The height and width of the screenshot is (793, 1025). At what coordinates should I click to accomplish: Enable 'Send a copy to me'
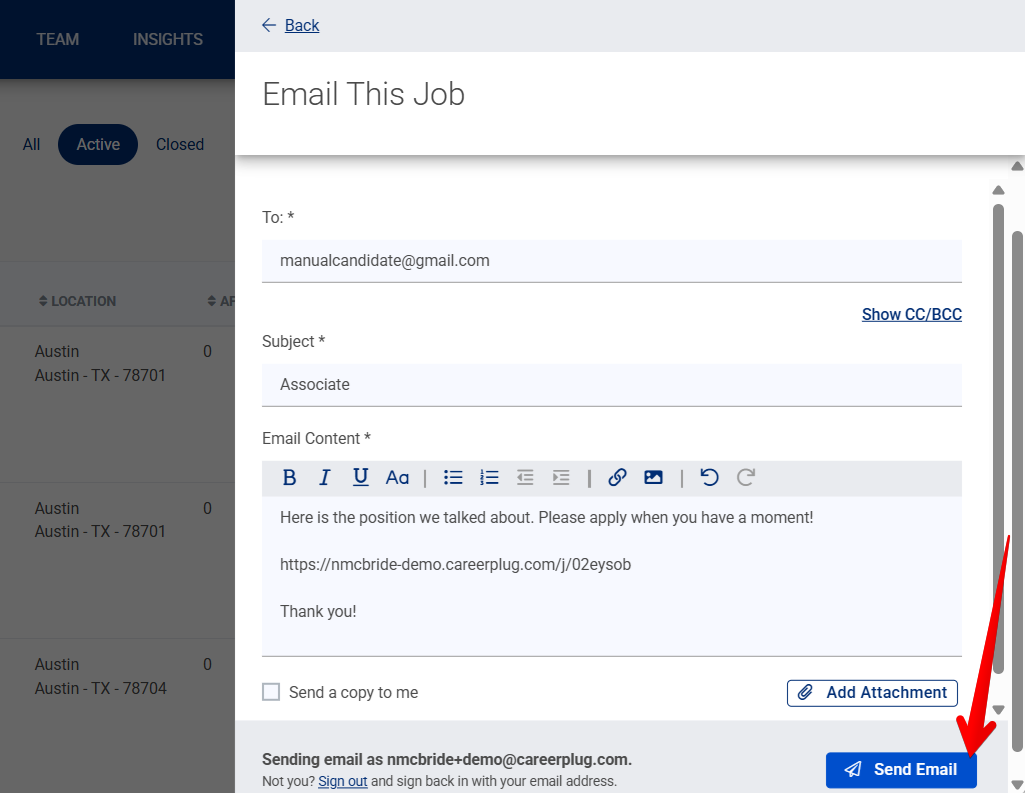(270, 692)
